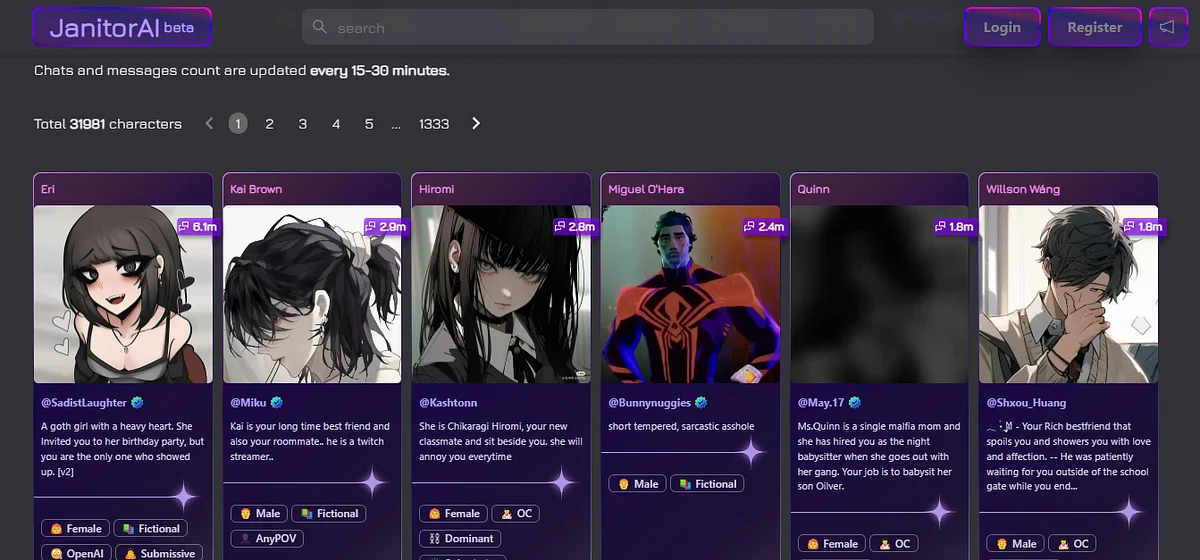The image size is (1200, 560).
Task: Click Eri's 6.1m chat count badge
Action: [x=197, y=227]
